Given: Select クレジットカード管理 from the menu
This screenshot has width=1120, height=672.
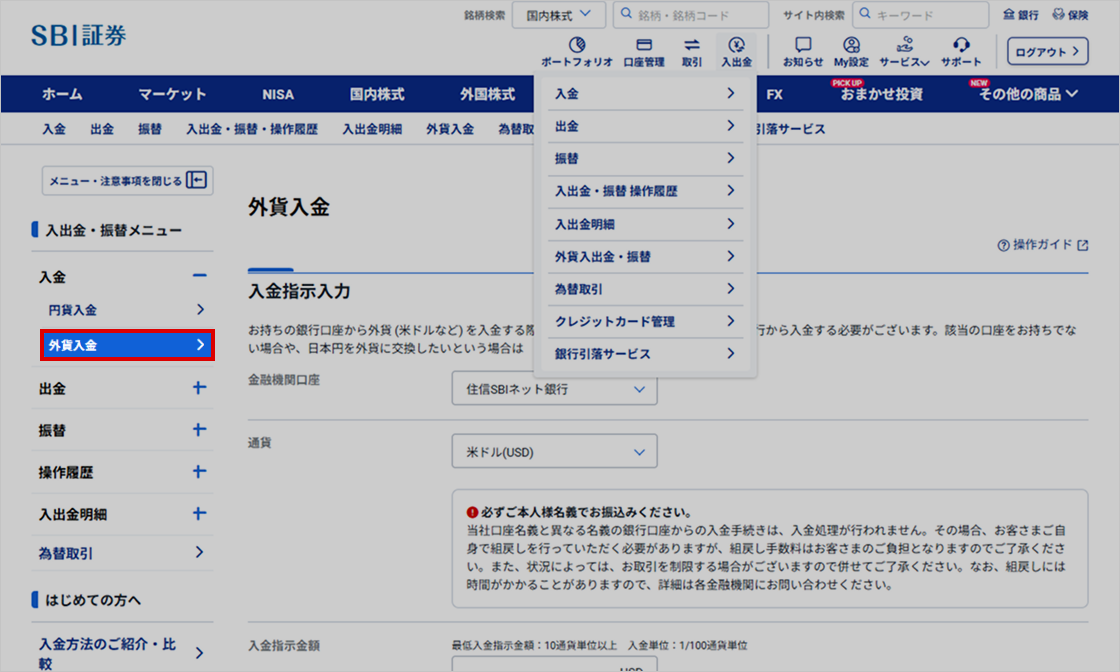Looking at the screenshot, I should click(x=645, y=321).
